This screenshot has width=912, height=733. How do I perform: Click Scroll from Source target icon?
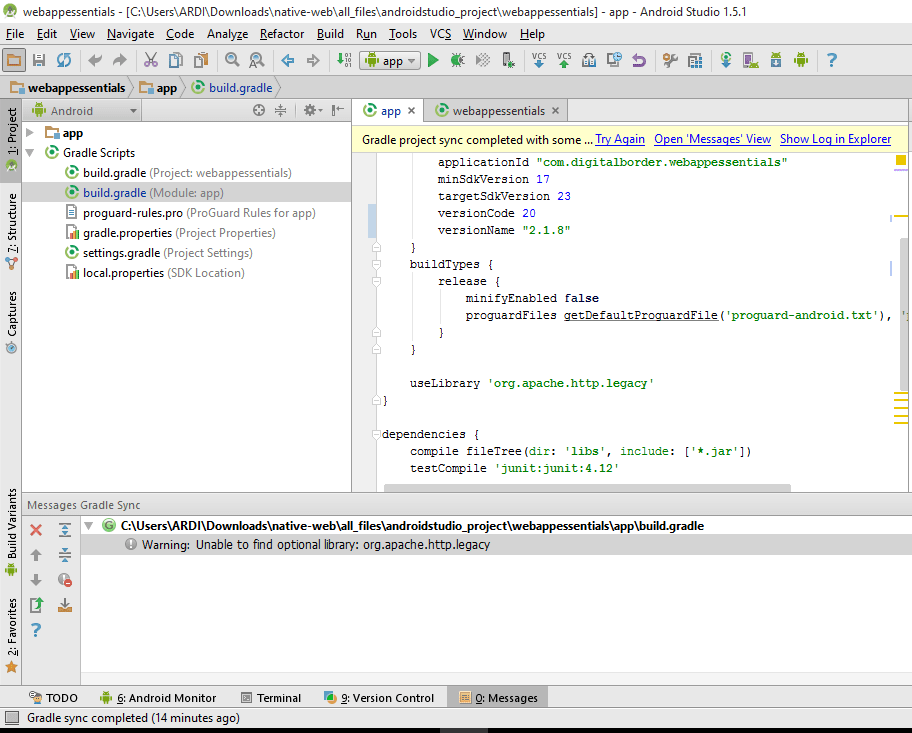(259, 110)
